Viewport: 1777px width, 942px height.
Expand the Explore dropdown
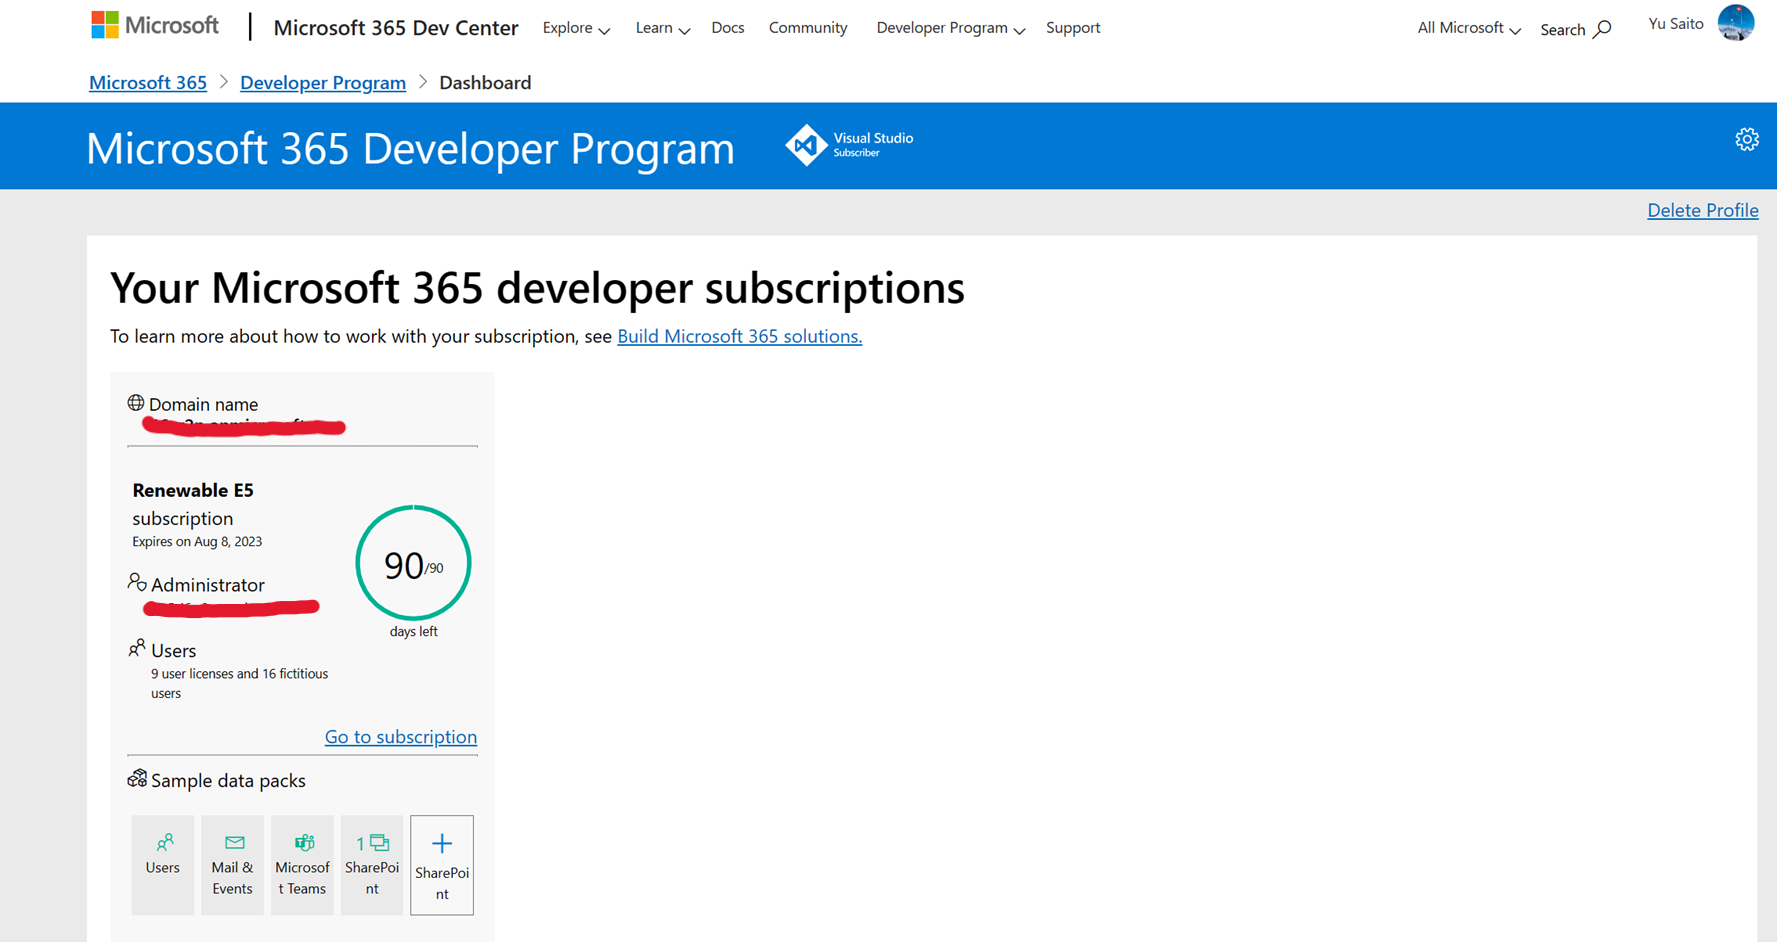coord(576,28)
